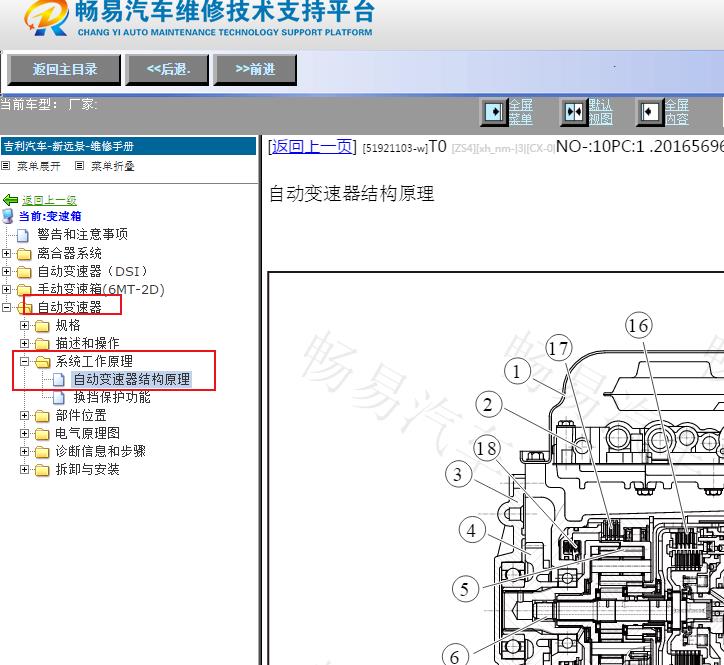The image size is (724, 665).
Task: Open the 默认视图 text link
Action: [x=601, y=112]
